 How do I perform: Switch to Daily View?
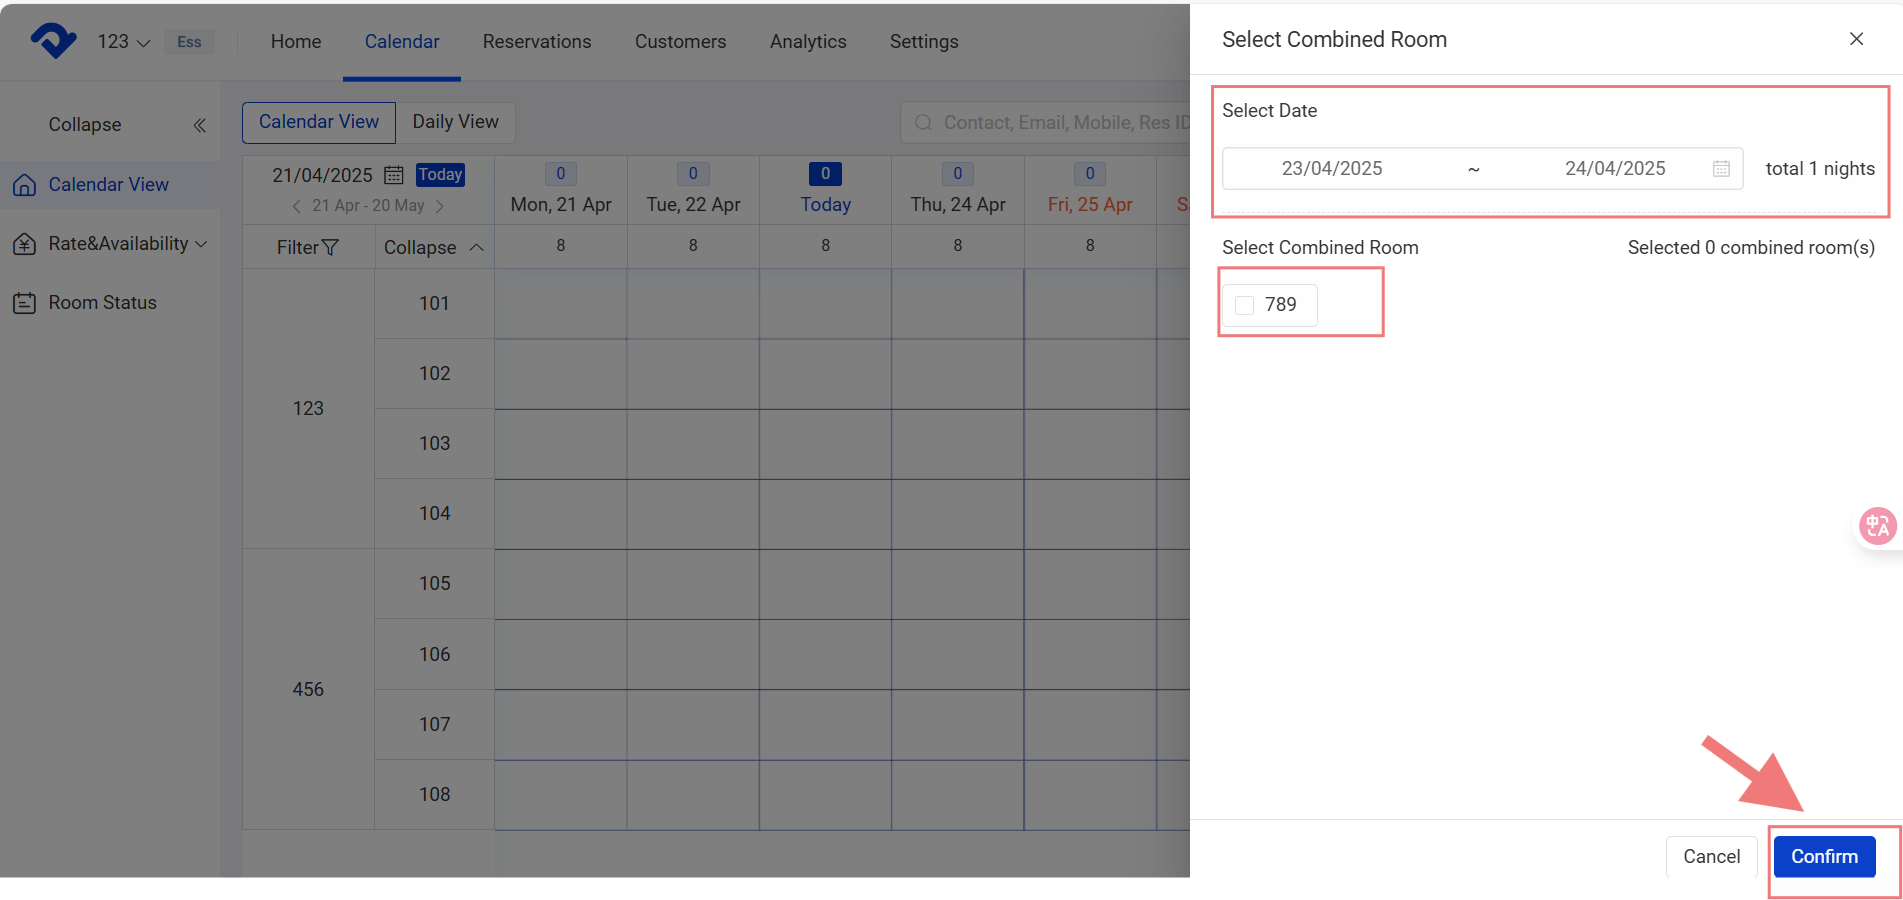pyautogui.click(x=455, y=122)
